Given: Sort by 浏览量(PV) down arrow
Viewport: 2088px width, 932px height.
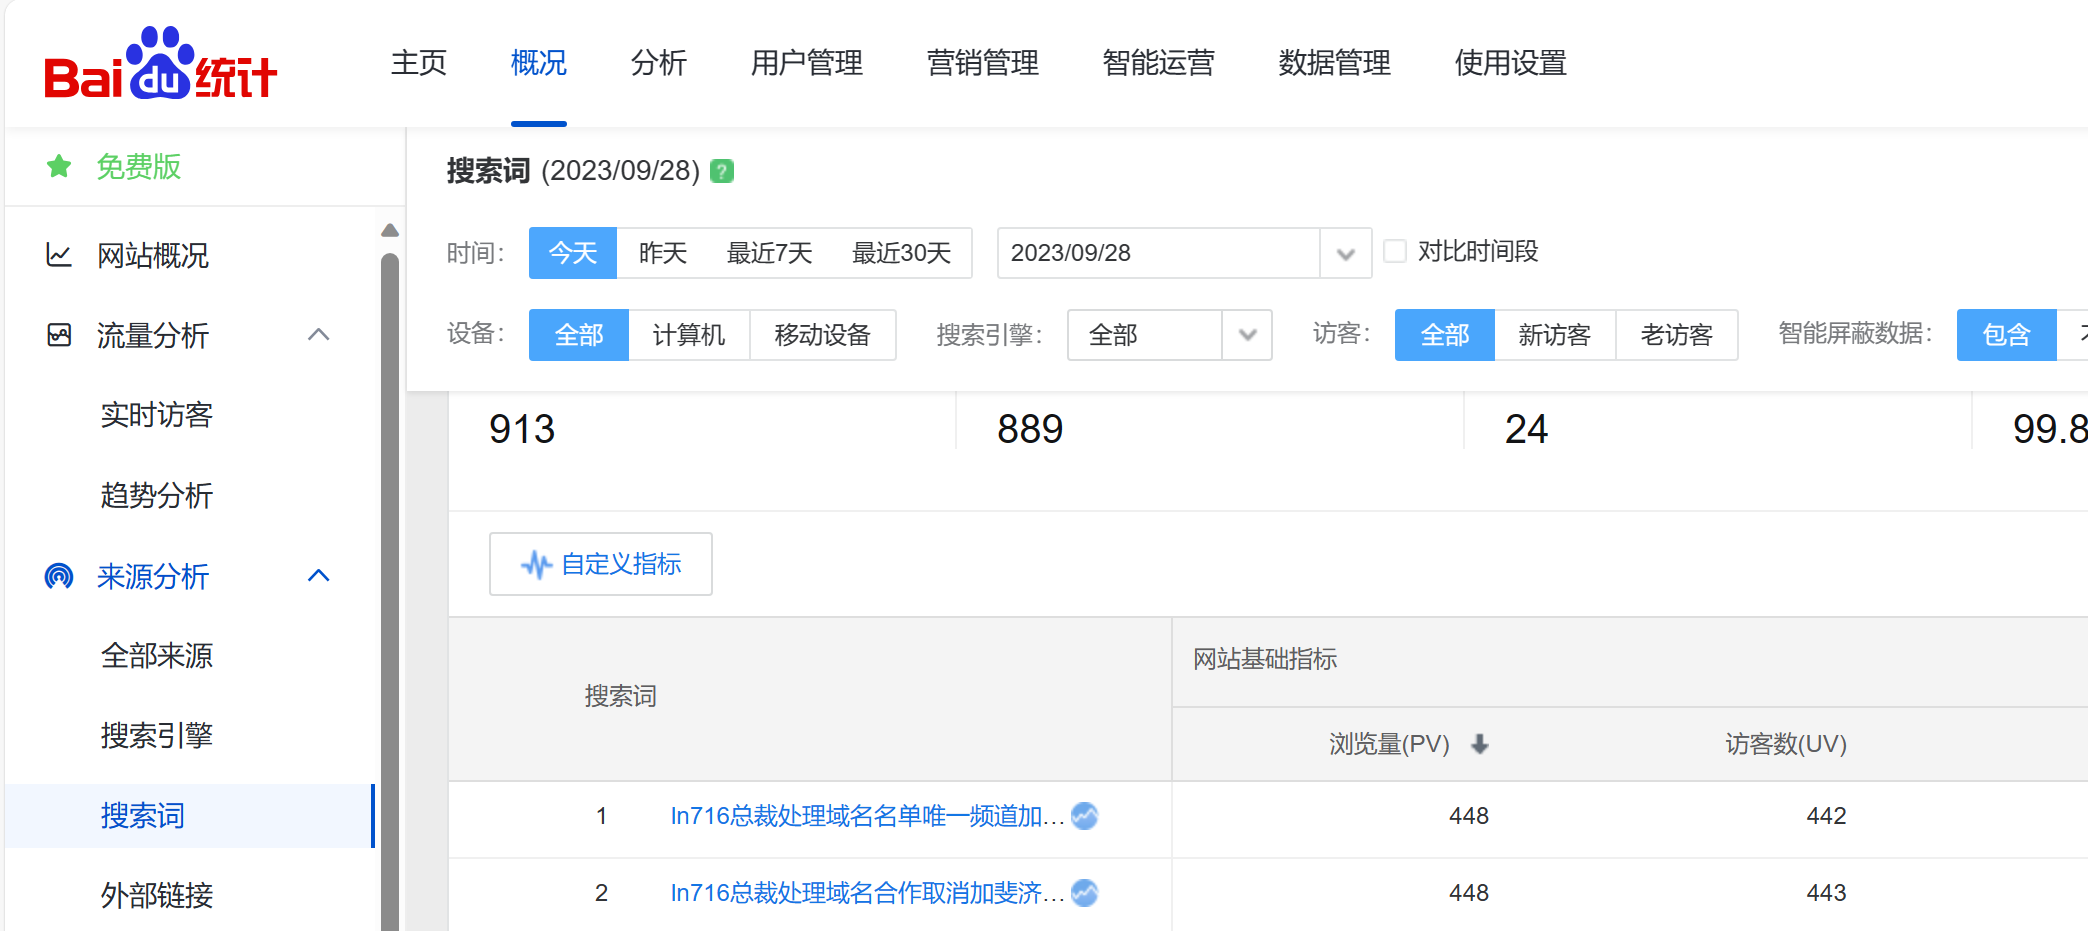Looking at the screenshot, I should point(1480,744).
